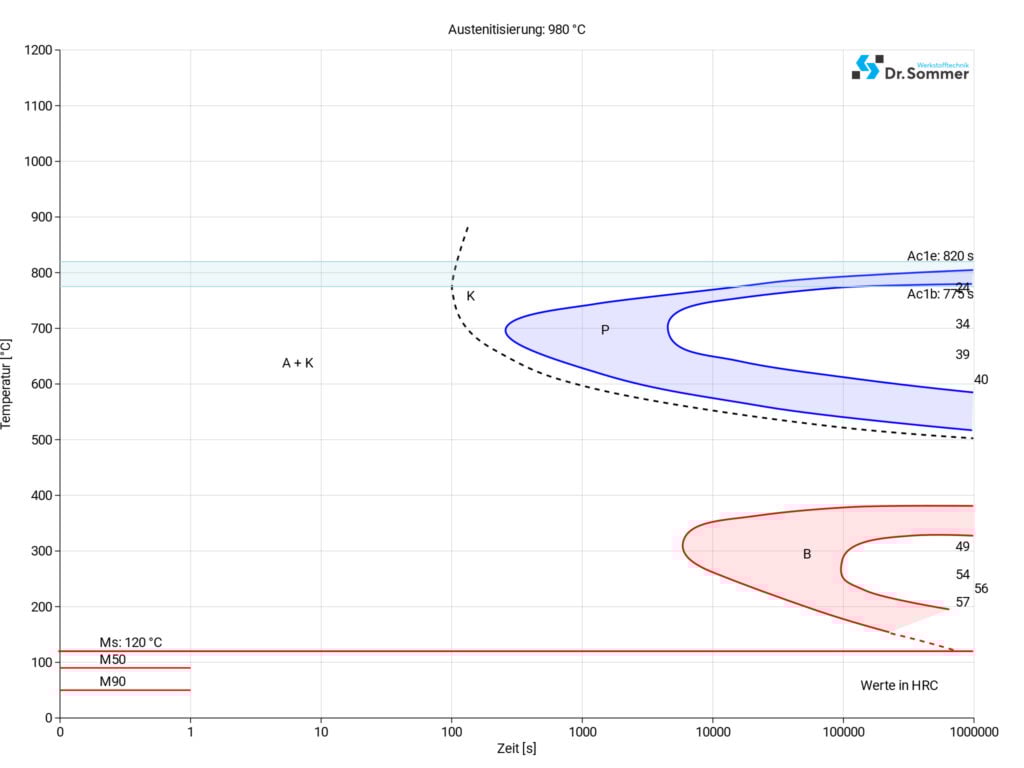Click the pearlite region label P
The image size is (1024, 768).
click(x=605, y=330)
